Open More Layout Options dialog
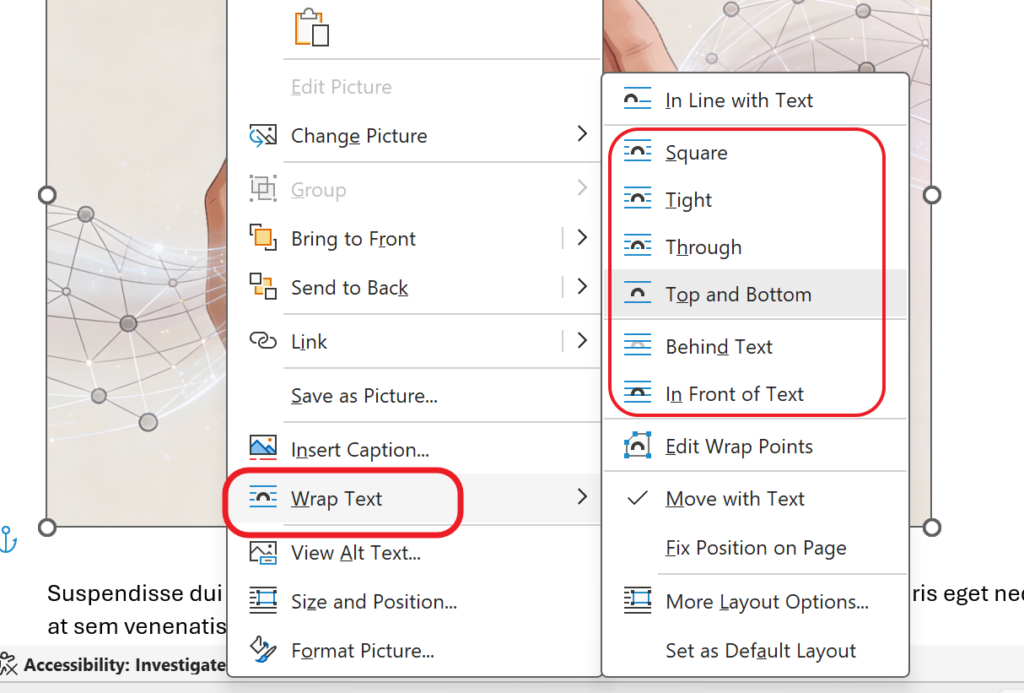Screen dimensions: 1024x693 (766, 602)
